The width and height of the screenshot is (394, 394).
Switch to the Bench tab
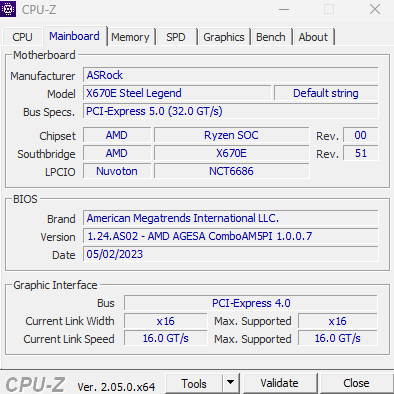click(271, 37)
